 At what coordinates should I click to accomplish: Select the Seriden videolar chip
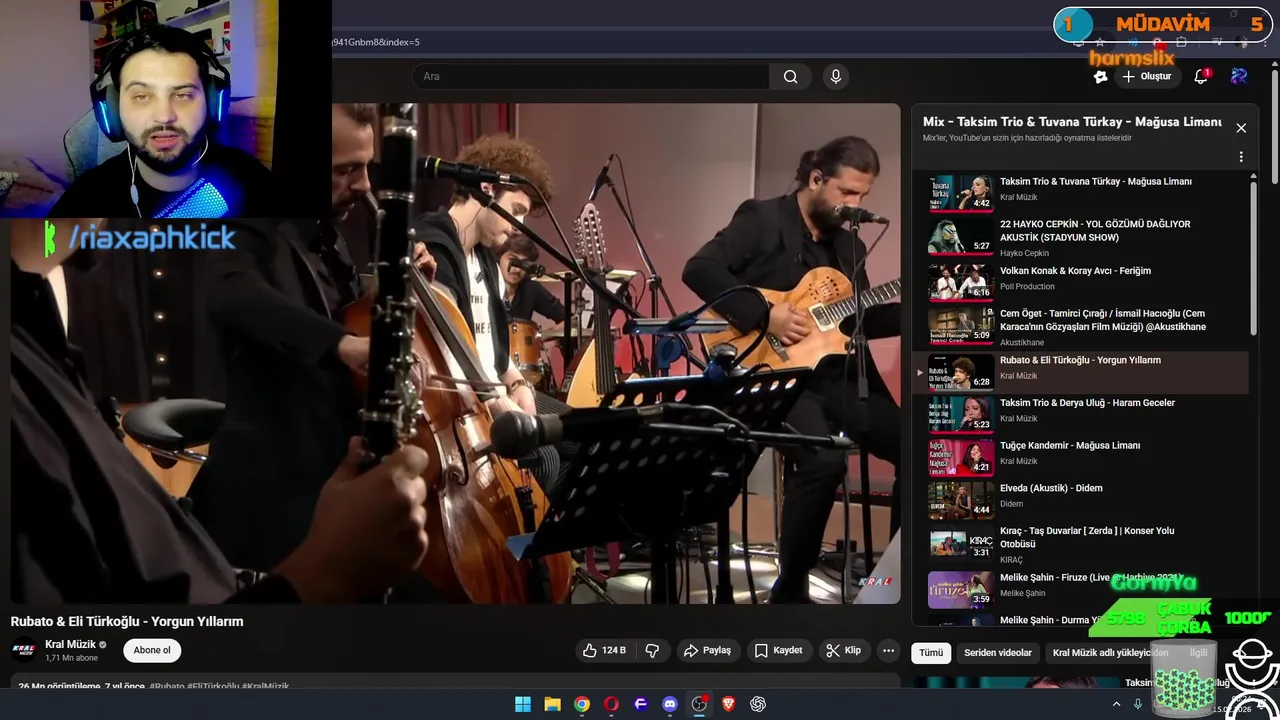[998, 653]
